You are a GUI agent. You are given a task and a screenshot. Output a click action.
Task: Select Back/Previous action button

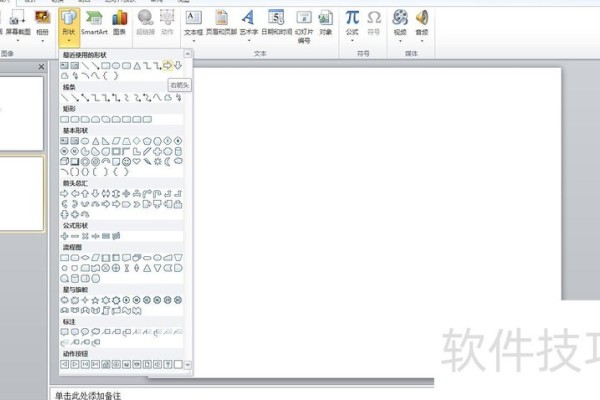64,364
